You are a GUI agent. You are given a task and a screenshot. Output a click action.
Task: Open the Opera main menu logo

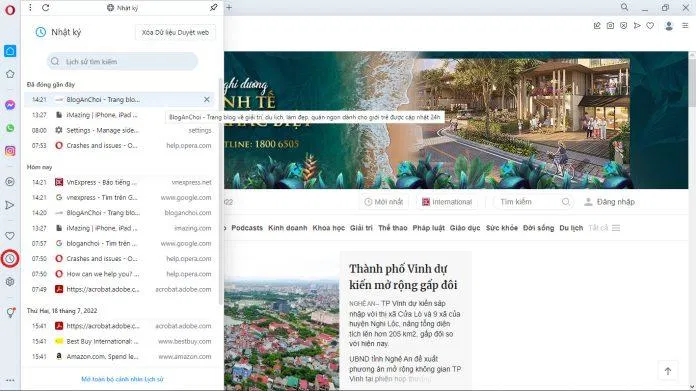[x=10, y=10]
